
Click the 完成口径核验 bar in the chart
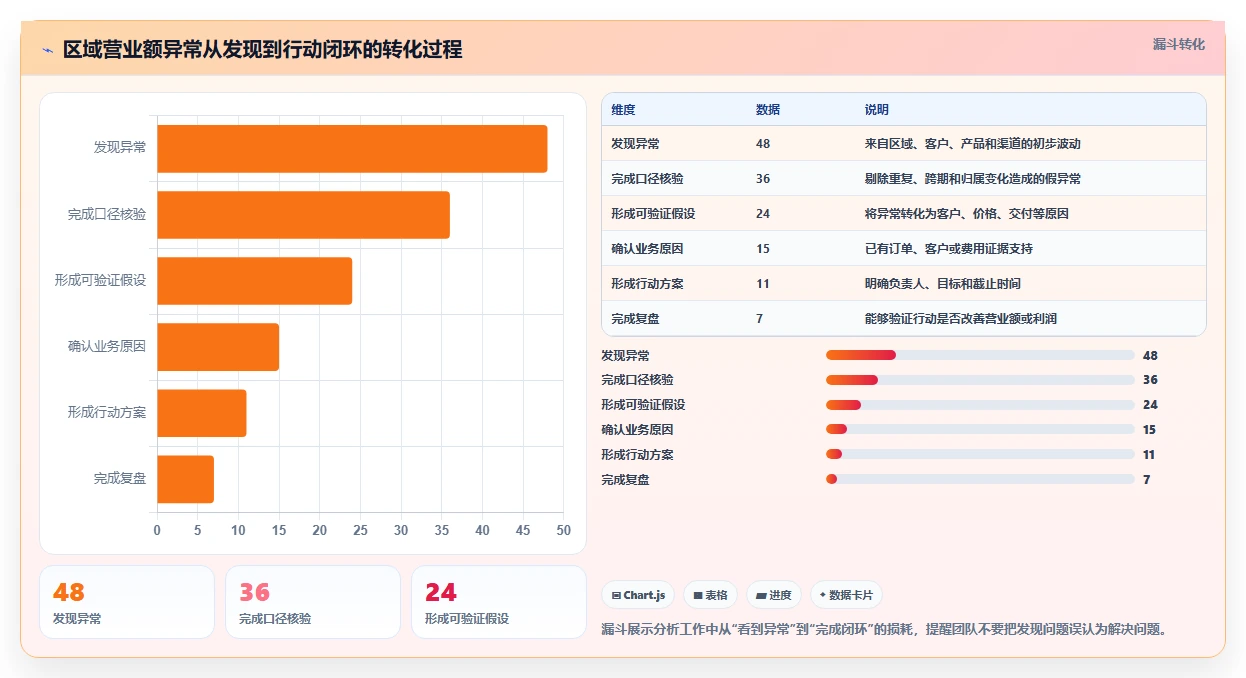303,214
